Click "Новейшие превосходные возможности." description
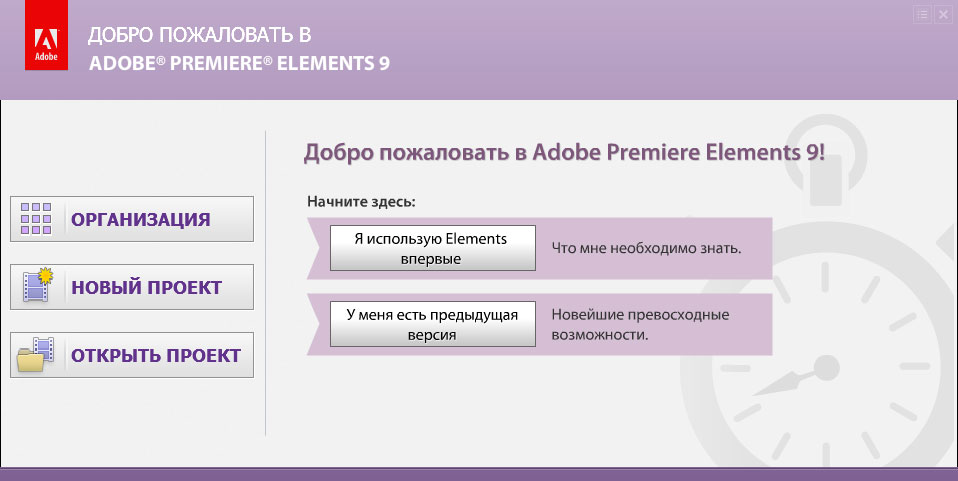The width and height of the screenshot is (958, 481). pos(640,325)
